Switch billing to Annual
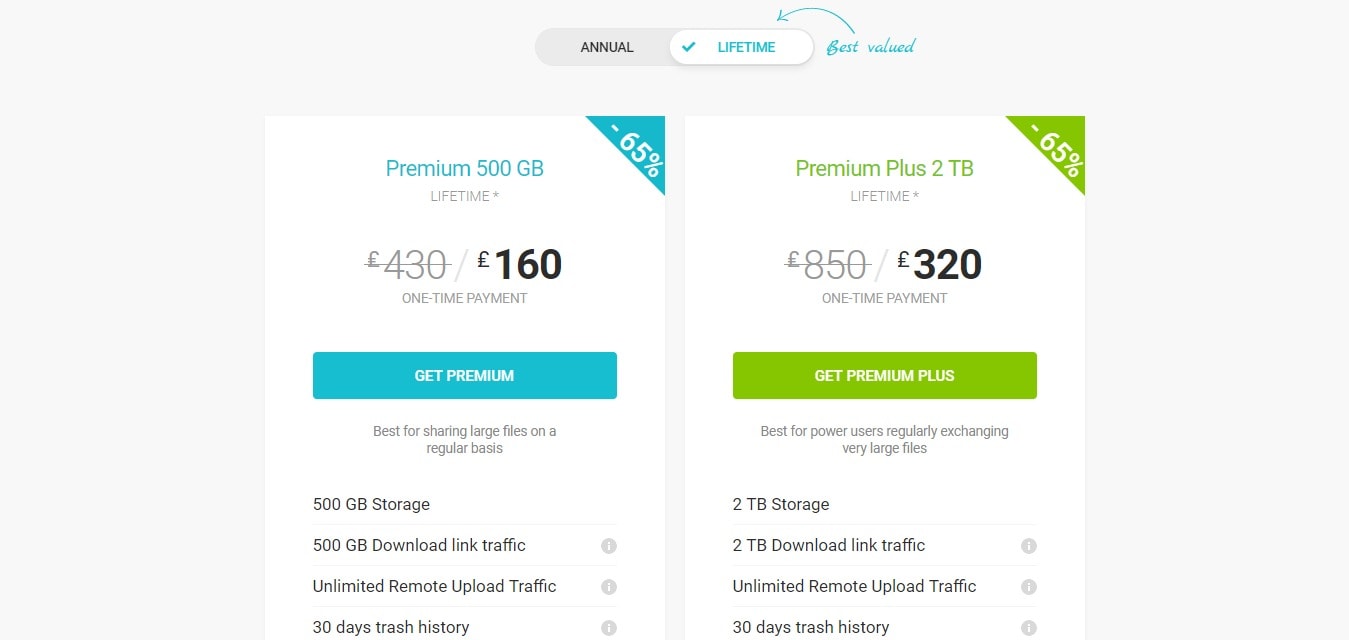1349x640 pixels. click(x=607, y=47)
